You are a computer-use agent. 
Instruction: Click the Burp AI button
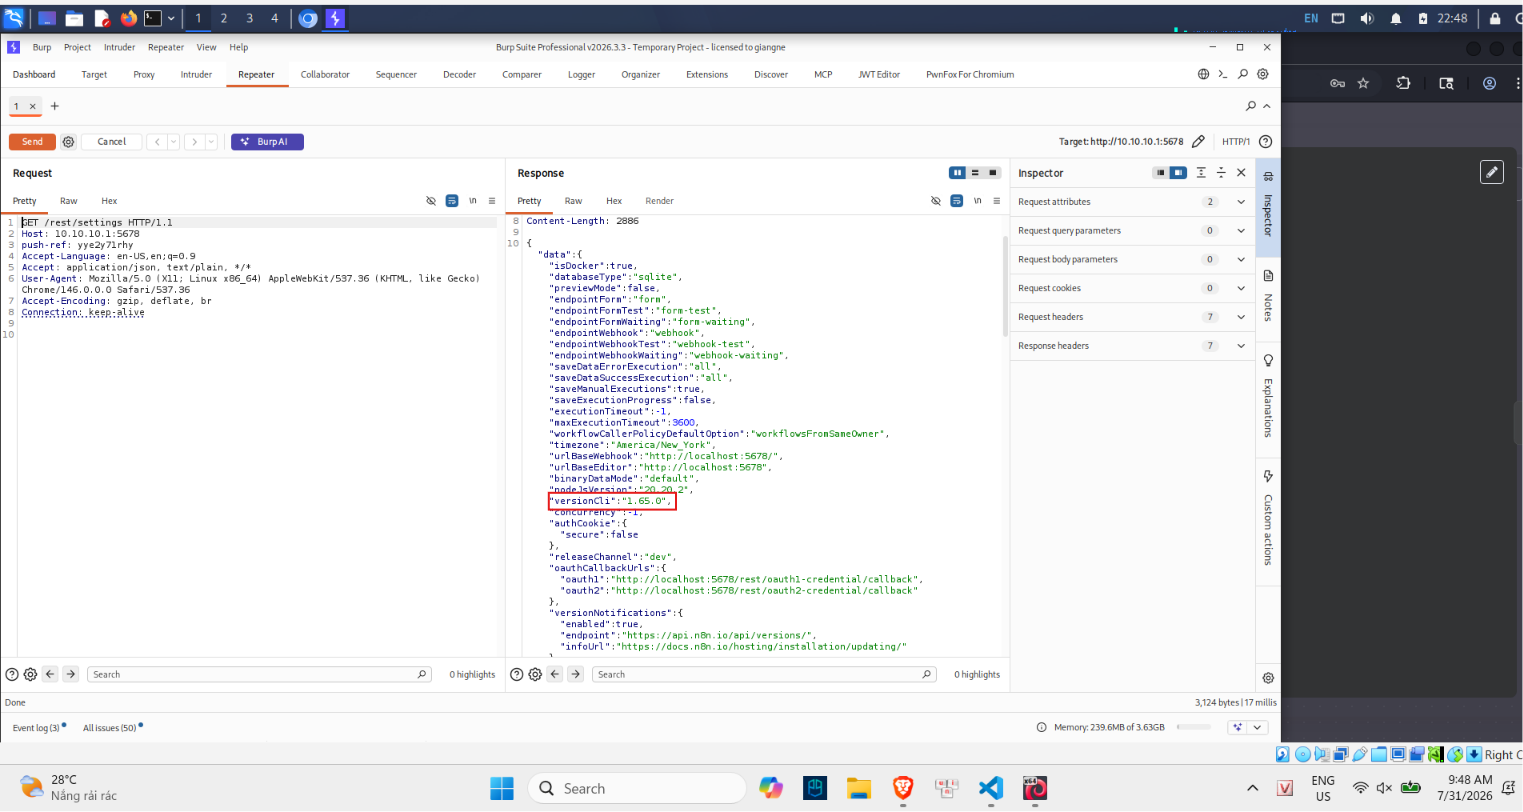[267, 142]
